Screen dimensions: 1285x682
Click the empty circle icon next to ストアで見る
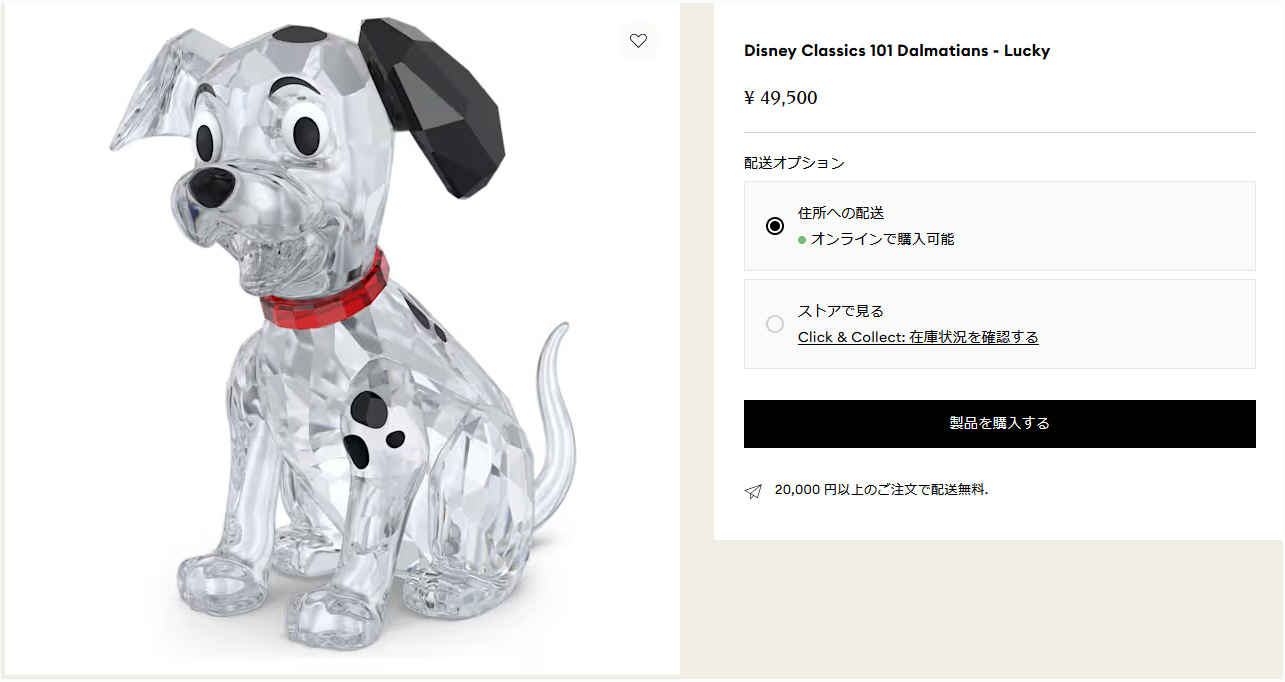pos(774,324)
